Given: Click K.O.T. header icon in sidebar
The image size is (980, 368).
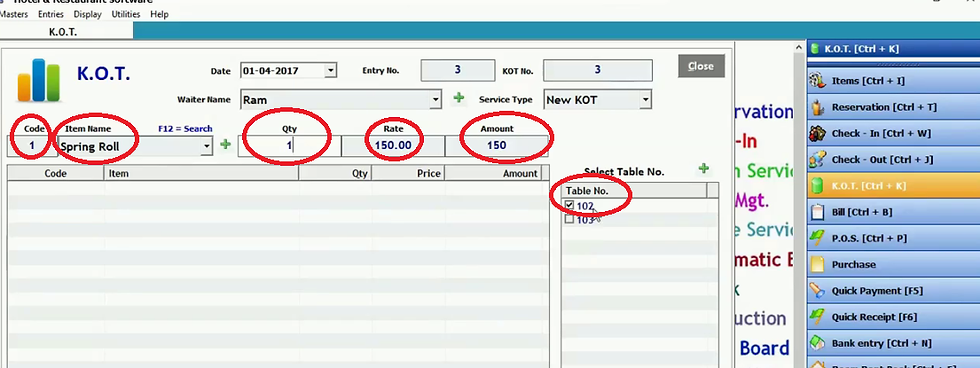Looking at the screenshot, I should (x=815, y=48).
